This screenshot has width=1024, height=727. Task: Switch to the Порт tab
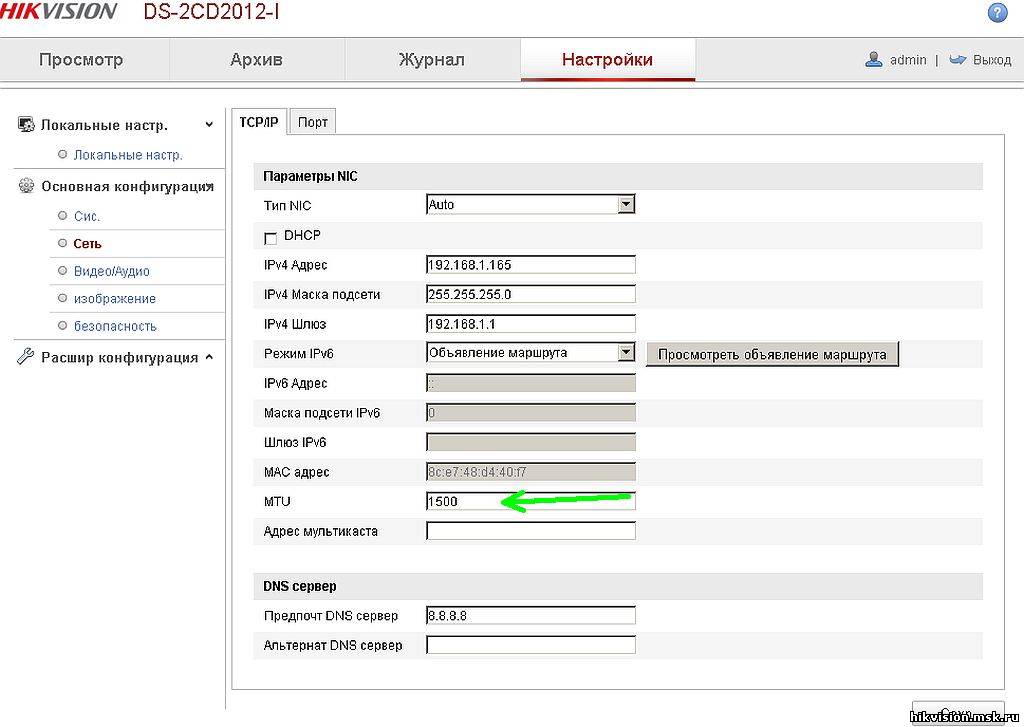pyautogui.click(x=312, y=122)
